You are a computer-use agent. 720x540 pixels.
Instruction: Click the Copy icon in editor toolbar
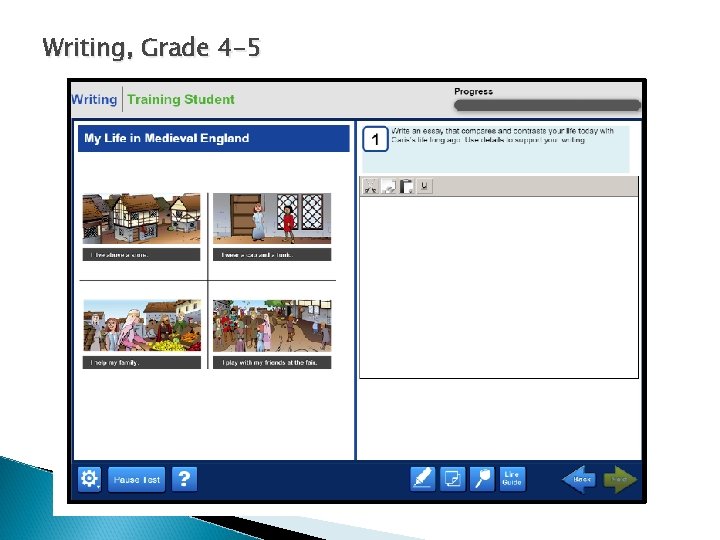[388, 186]
